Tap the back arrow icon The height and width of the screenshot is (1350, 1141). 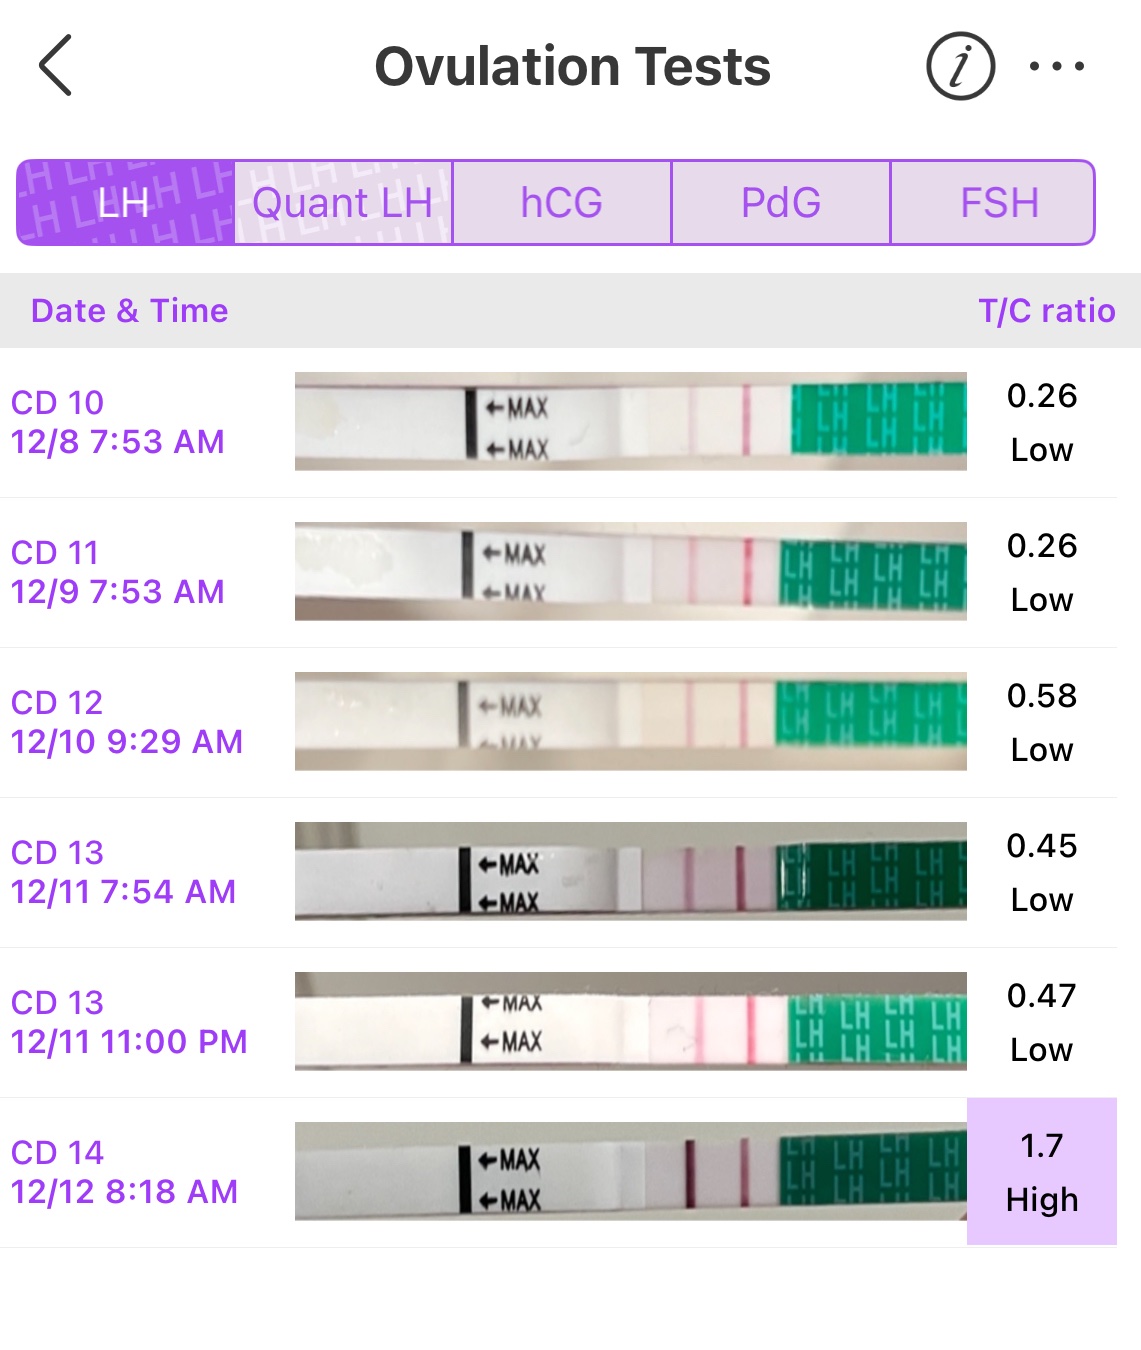coord(56,66)
